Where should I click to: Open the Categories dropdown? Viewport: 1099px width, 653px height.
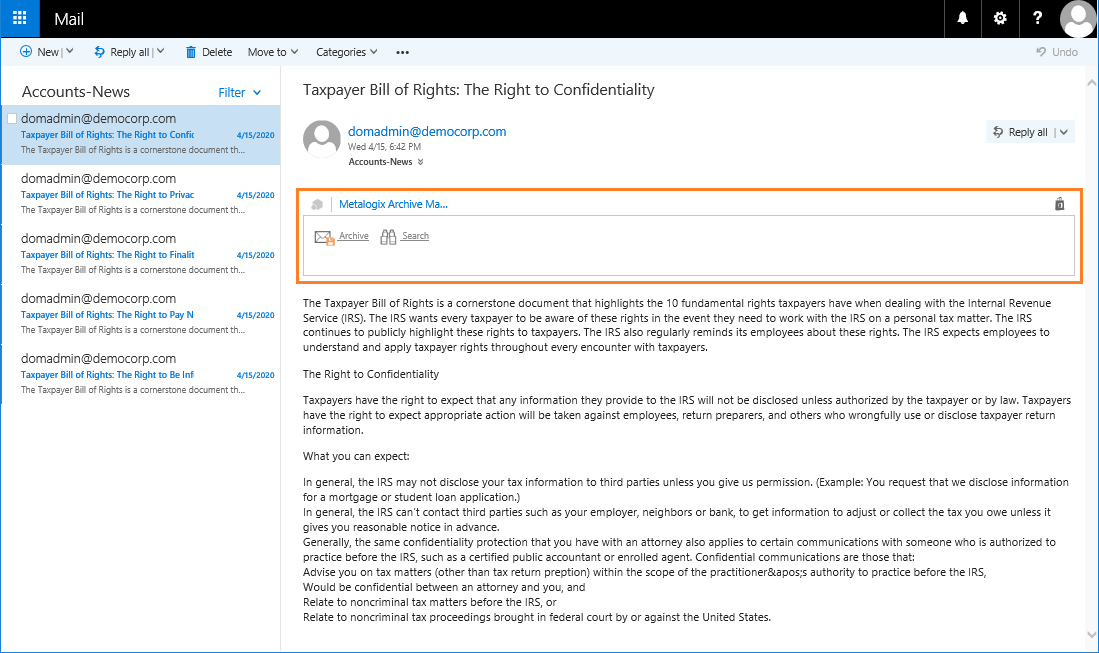(346, 52)
